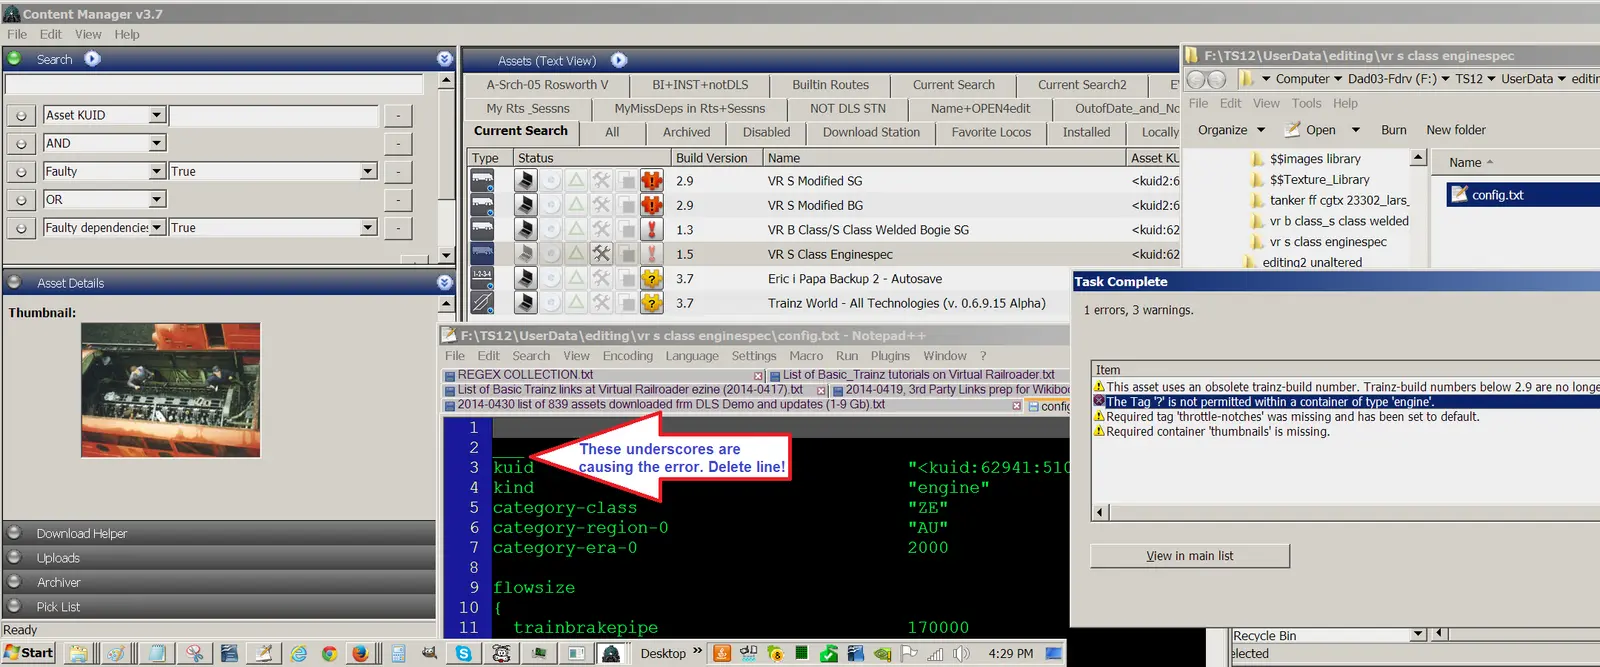The width and height of the screenshot is (1600, 667).
Task: Click the error exclamation icon for VR B Class/S Class Welded Bogie SG
Action: coord(652,230)
